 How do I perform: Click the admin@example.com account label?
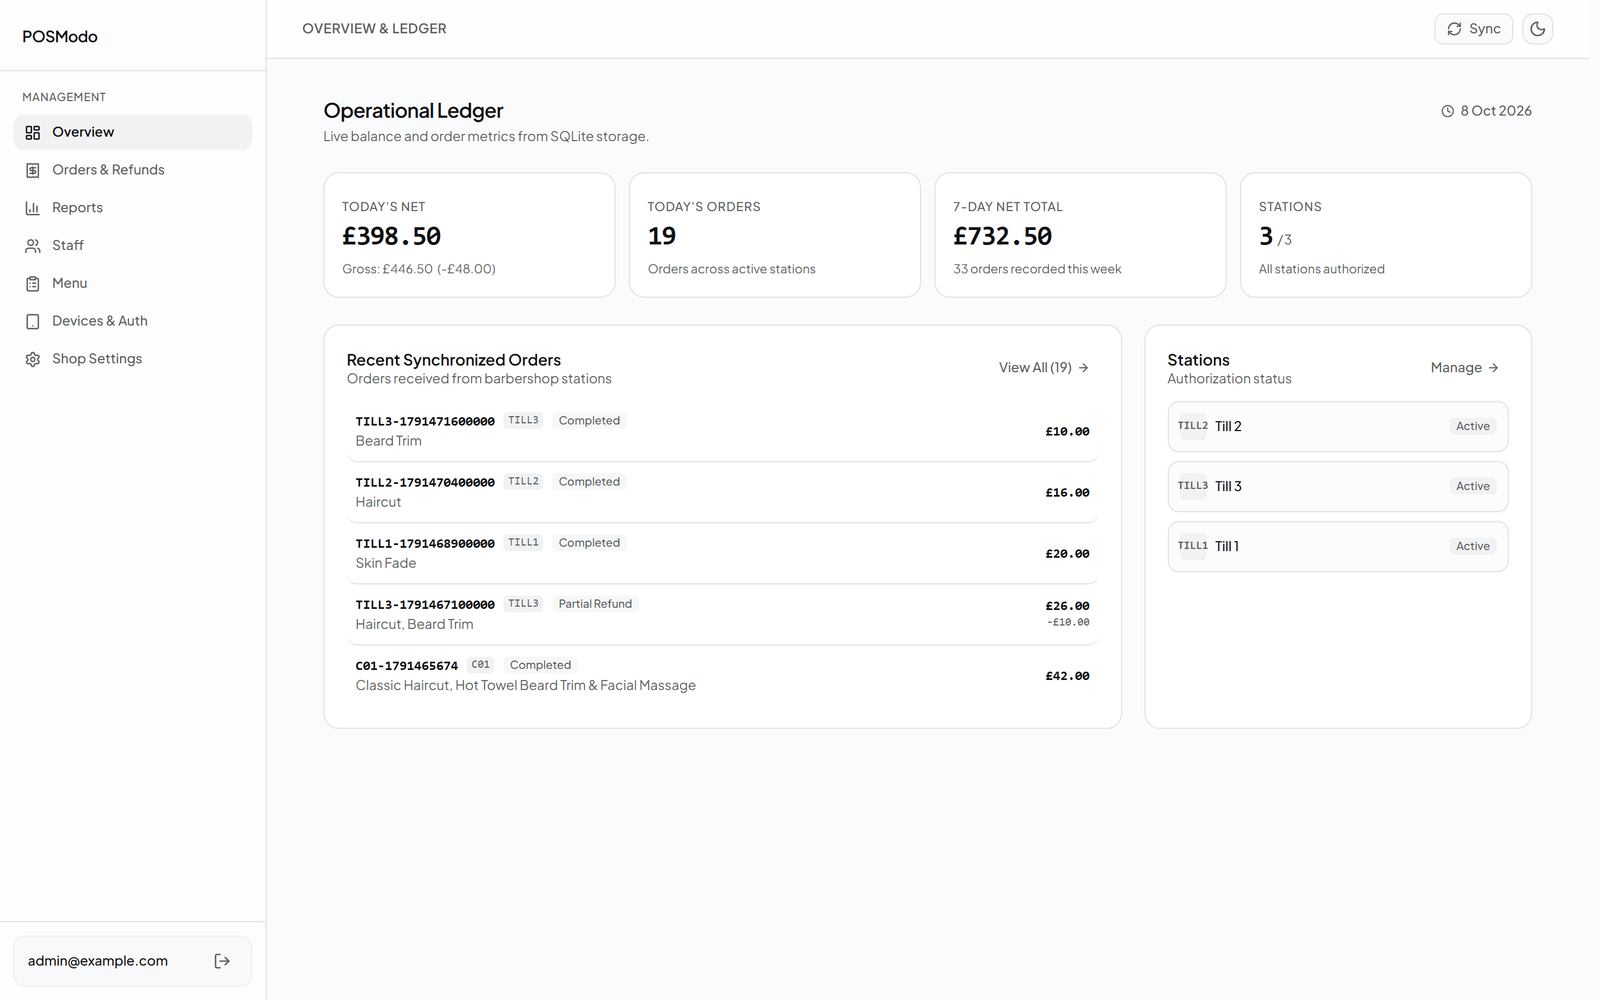pos(98,961)
